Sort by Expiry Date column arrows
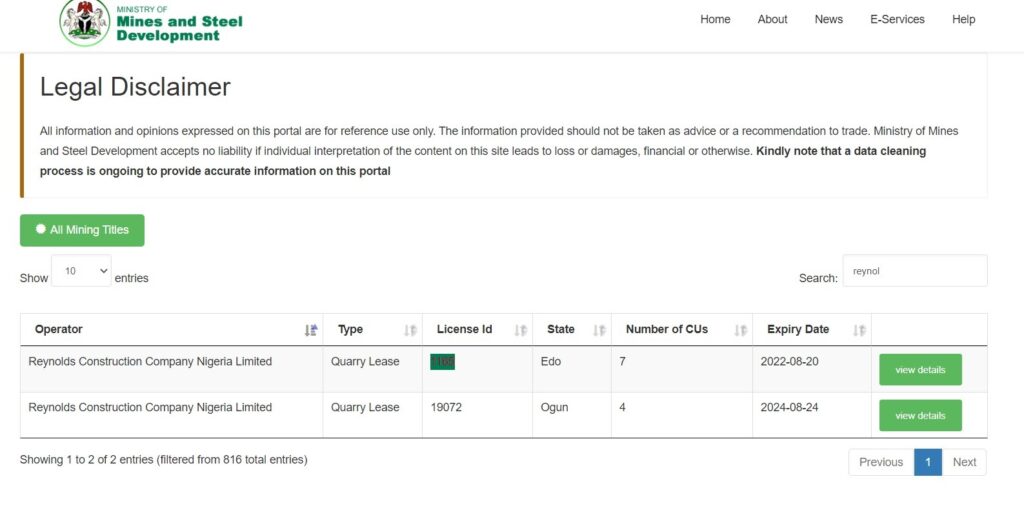This screenshot has height=510, width=1024. pyautogui.click(x=859, y=330)
